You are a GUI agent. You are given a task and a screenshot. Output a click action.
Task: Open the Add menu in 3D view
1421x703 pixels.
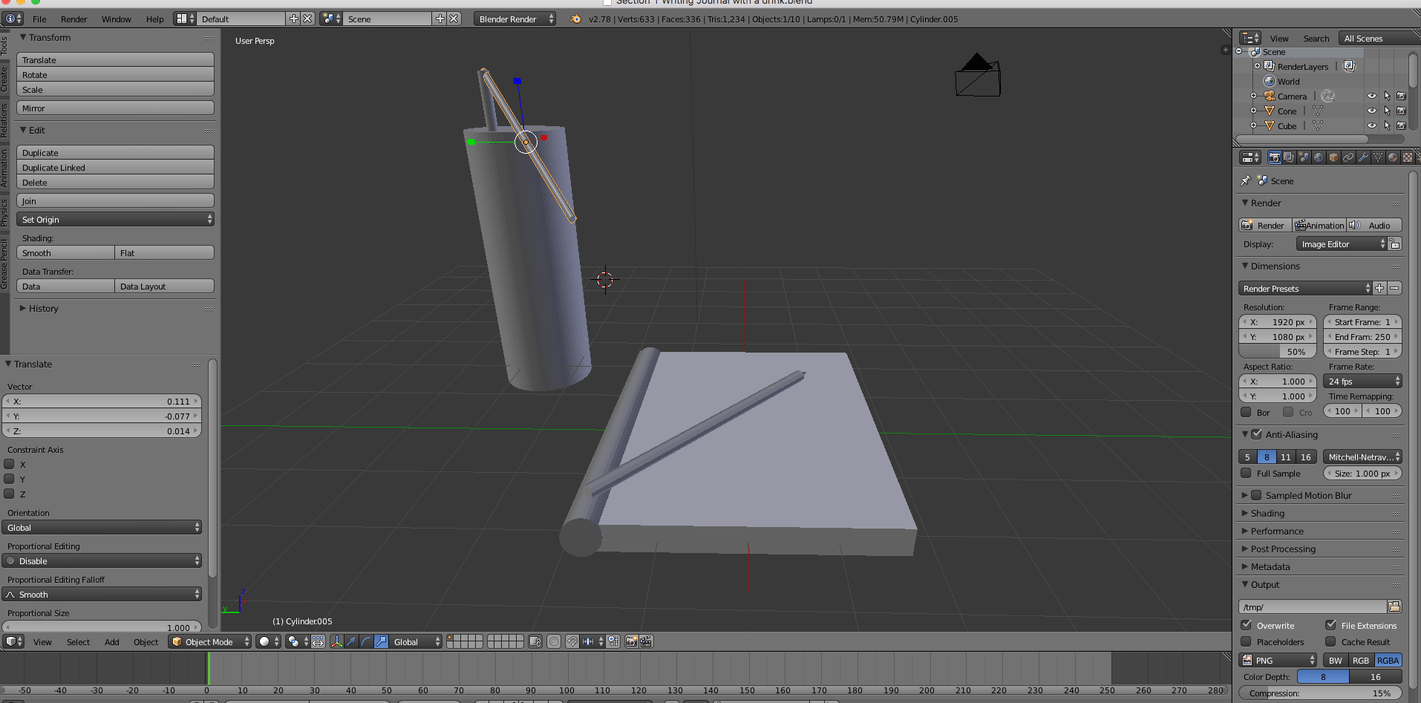(111, 642)
